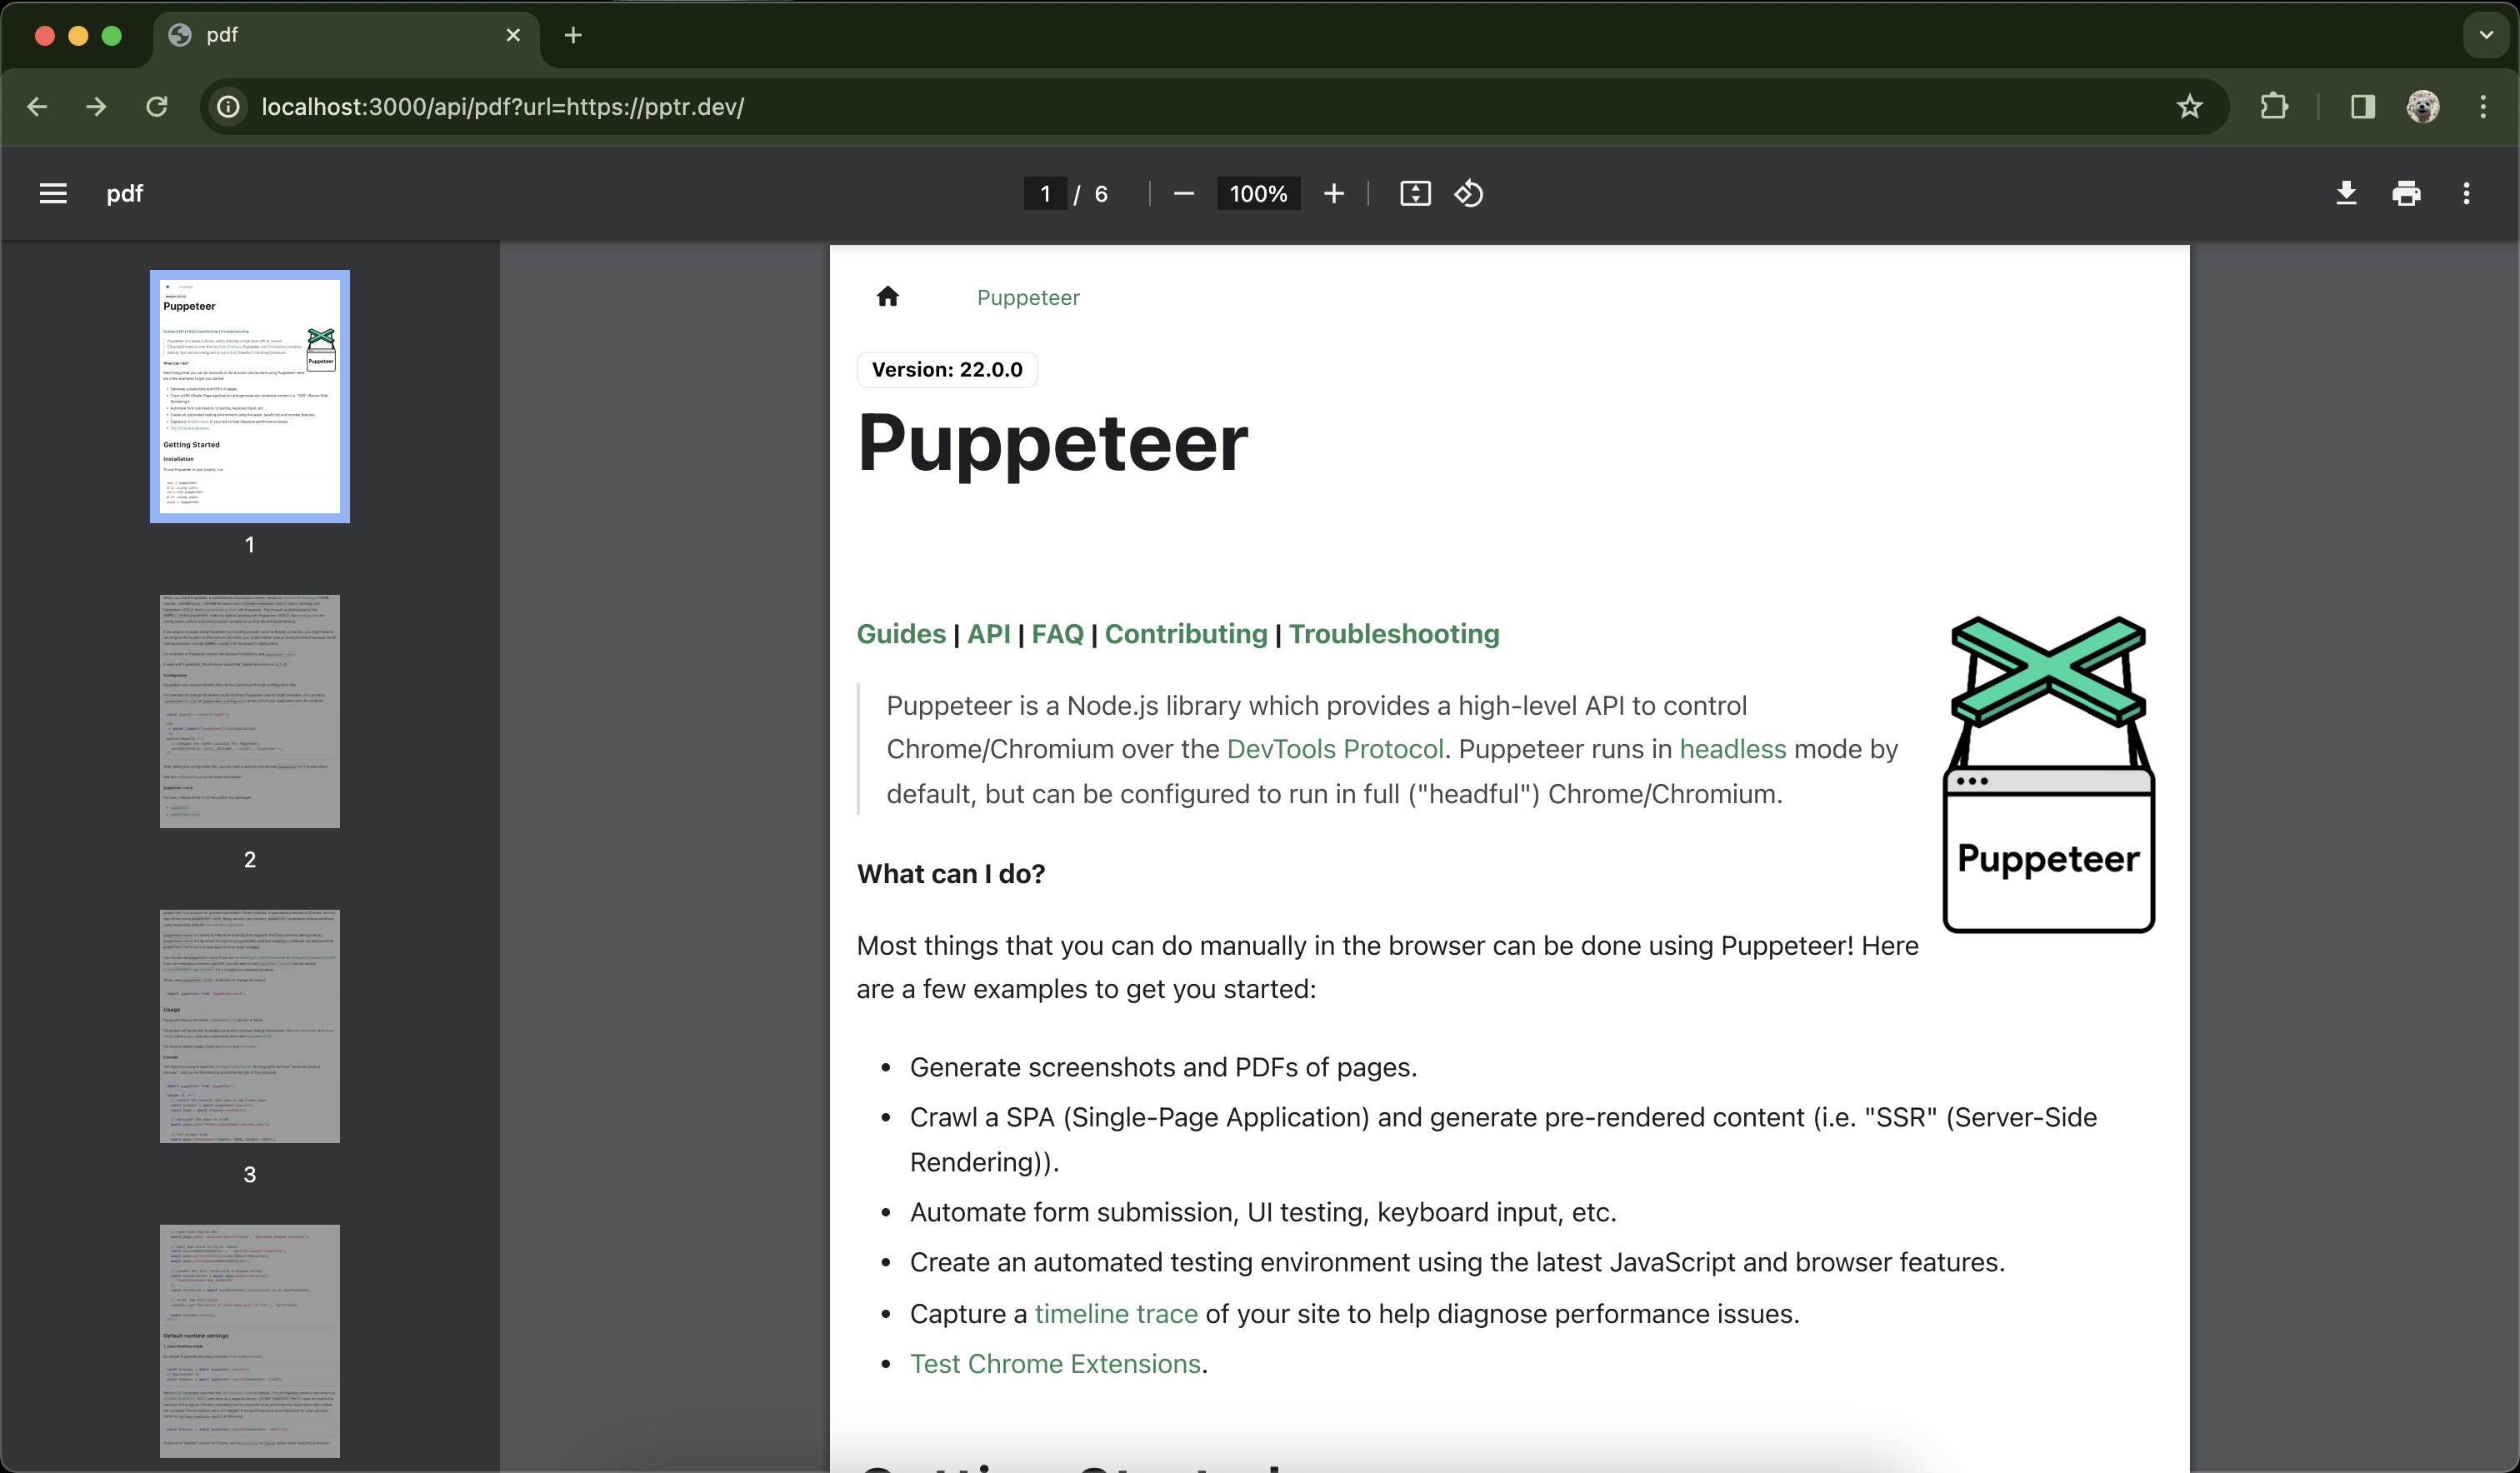
Task: Open the Troubleshooting link
Action: 1394,634
